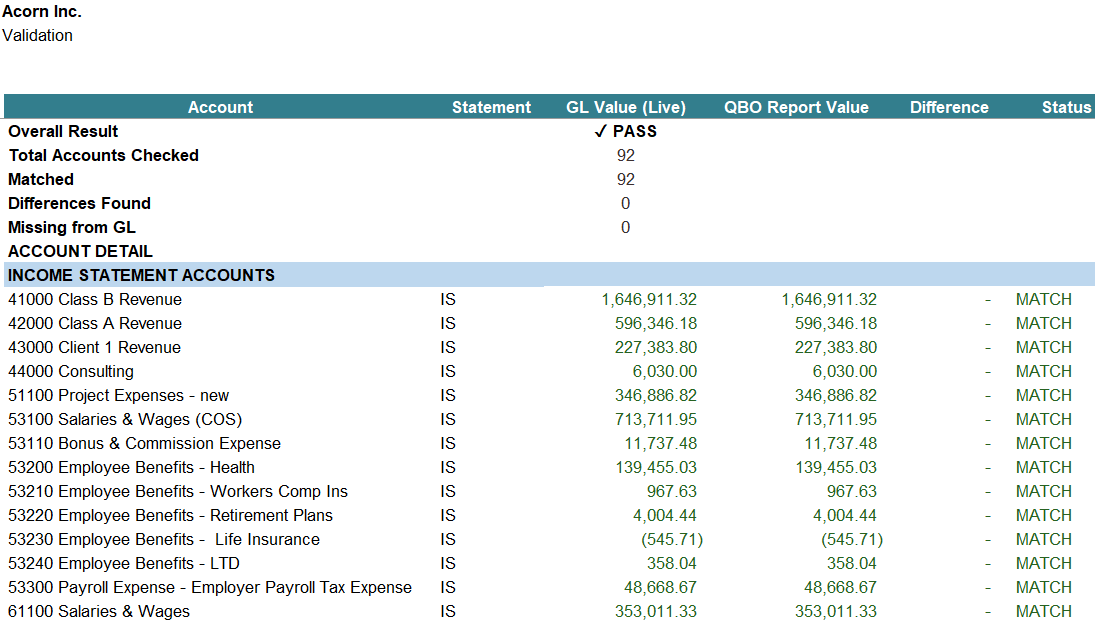This screenshot has width=1095, height=623.
Task: Select the INCOME STATEMENT ACCOUNTS section row
Action: pyautogui.click(x=141, y=275)
